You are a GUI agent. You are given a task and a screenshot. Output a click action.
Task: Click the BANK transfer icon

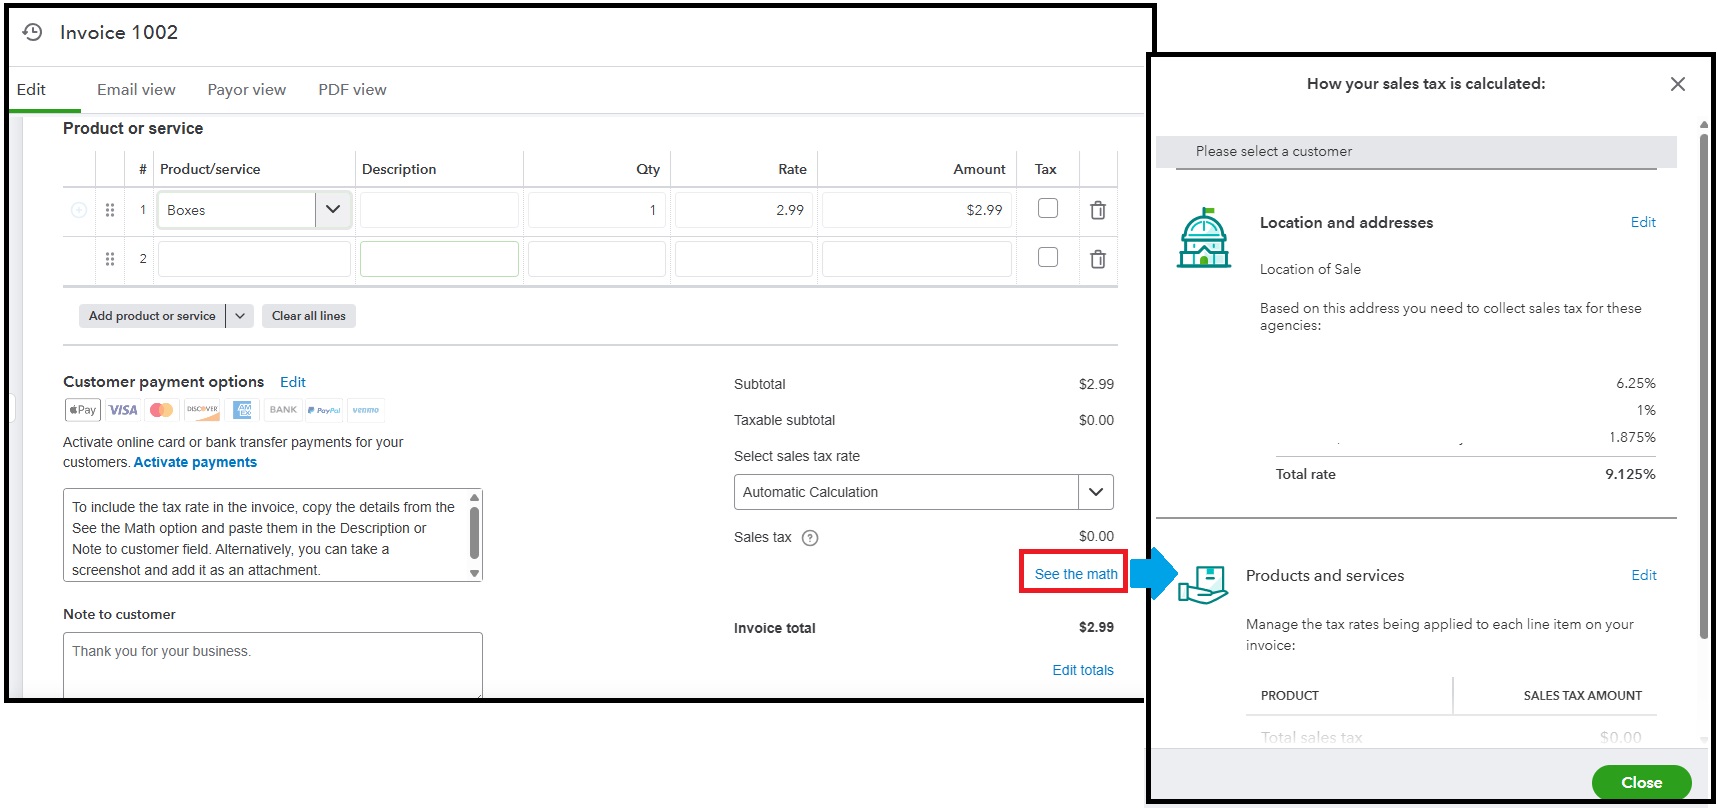(x=283, y=410)
